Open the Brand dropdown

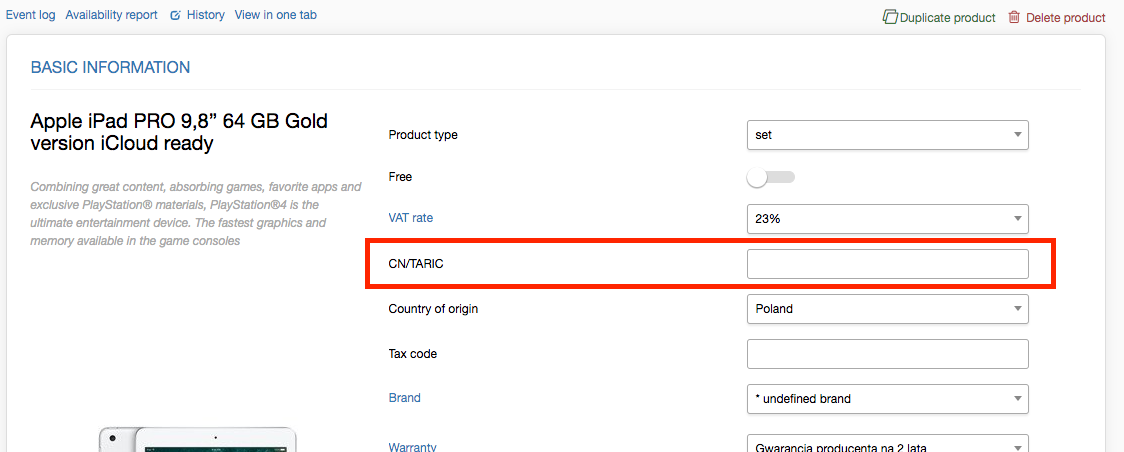click(887, 399)
